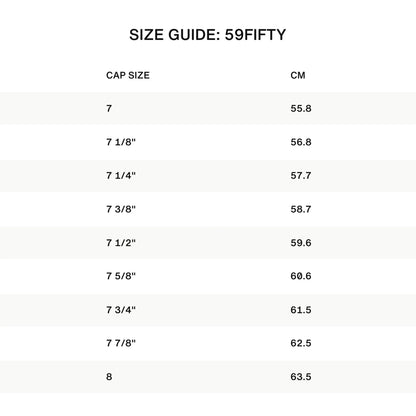Select cap size 7 1/8" entry

(x=121, y=142)
